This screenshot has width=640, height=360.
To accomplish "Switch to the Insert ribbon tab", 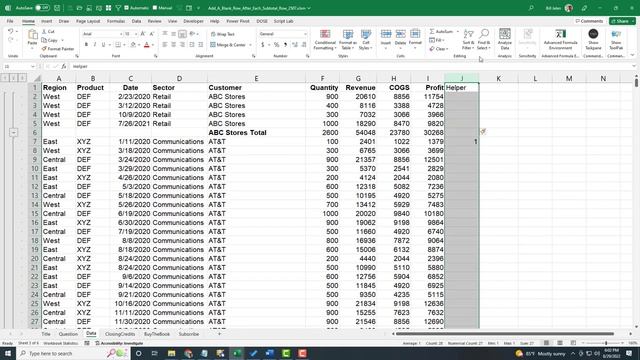I will click(46, 21).
